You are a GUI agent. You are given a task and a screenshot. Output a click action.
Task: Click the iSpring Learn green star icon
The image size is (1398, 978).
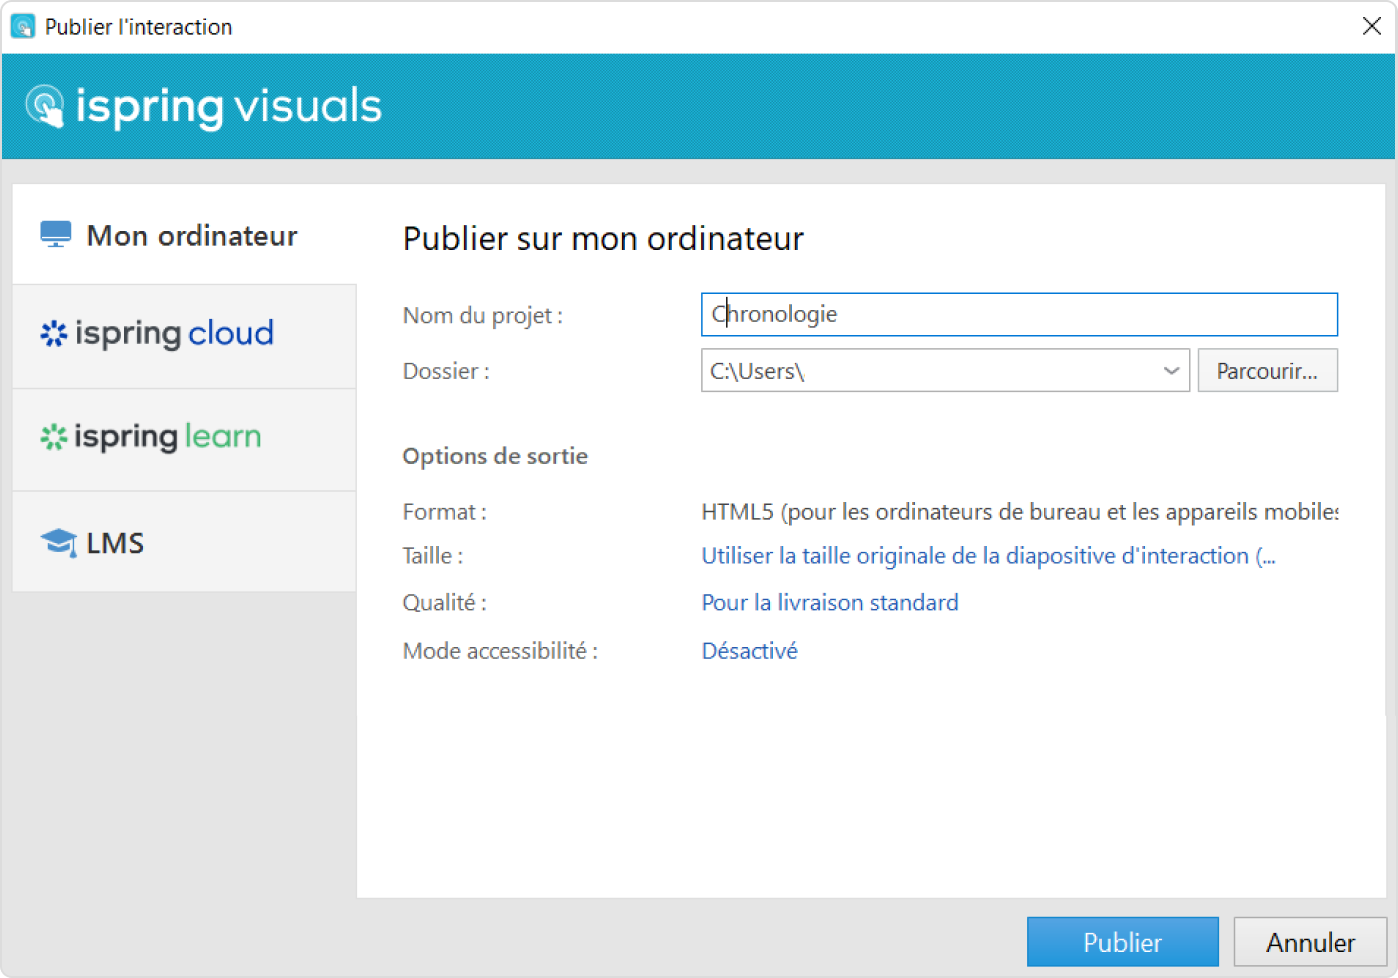[x=54, y=437]
